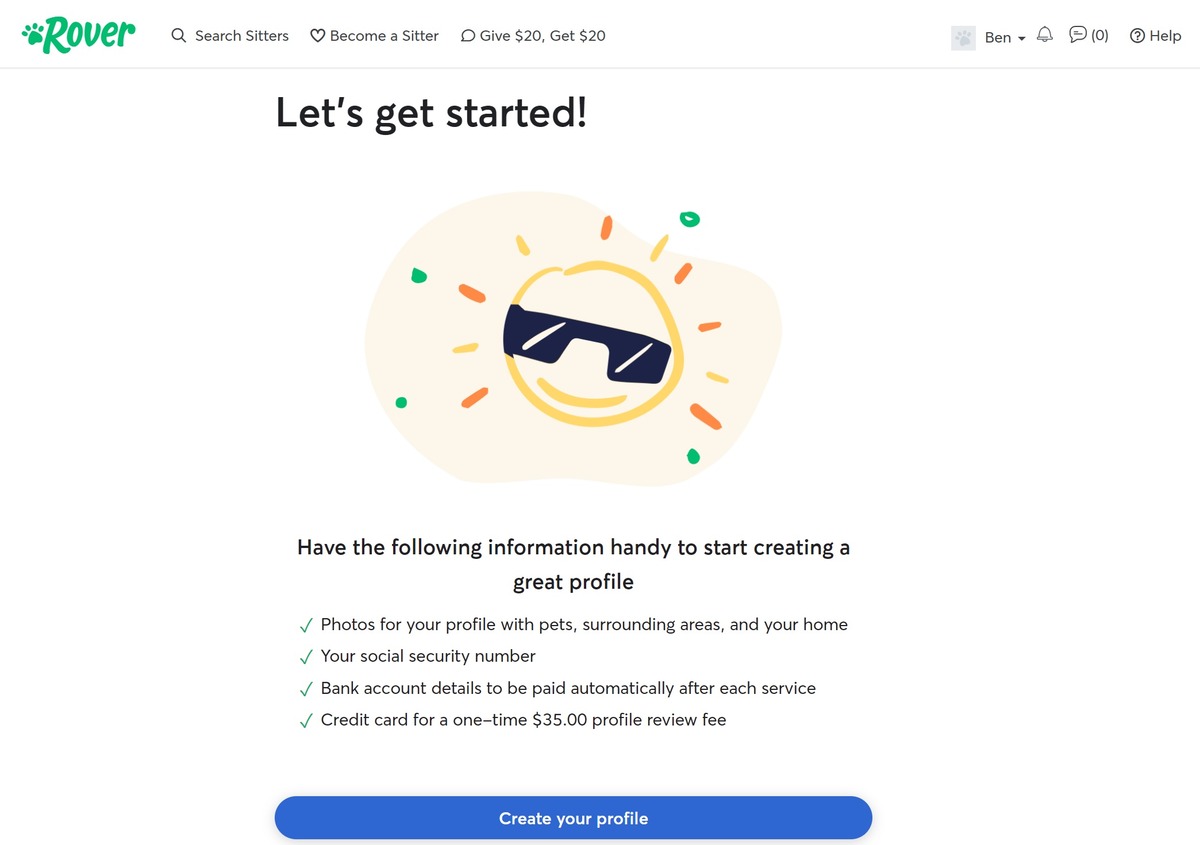Image resolution: width=1200 pixels, height=845 pixels.
Task: Open the dropdown arrow next to Ben
Action: coord(1021,38)
